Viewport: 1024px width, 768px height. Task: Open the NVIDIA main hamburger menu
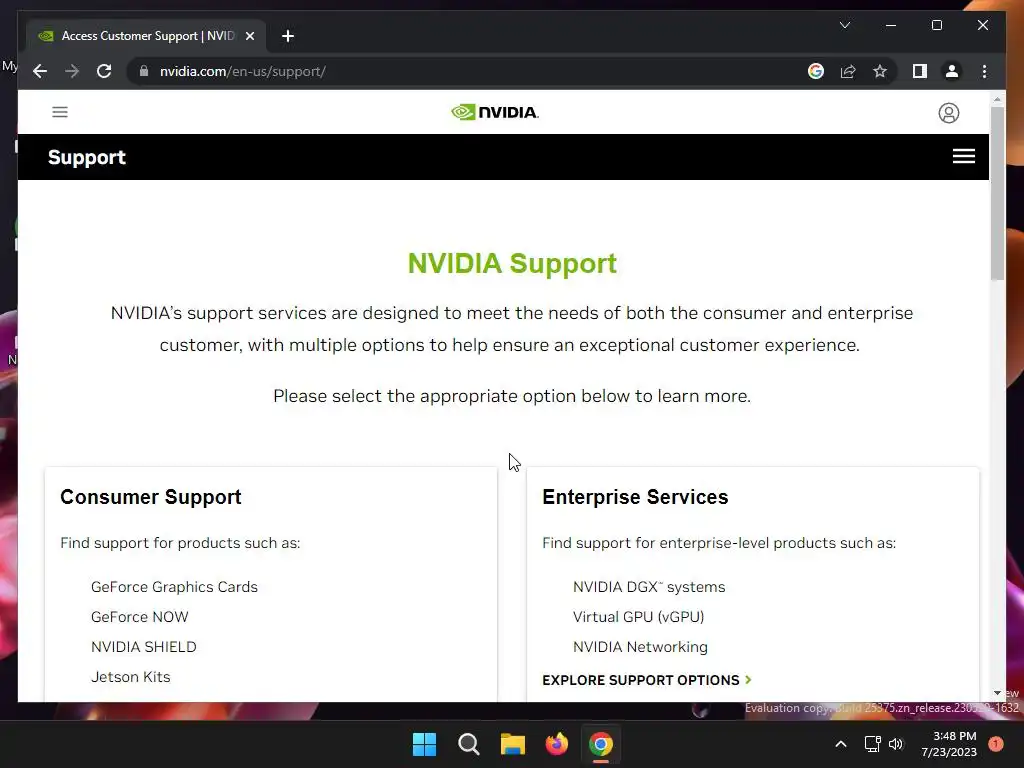pyautogui.click(x=60, y=112)
